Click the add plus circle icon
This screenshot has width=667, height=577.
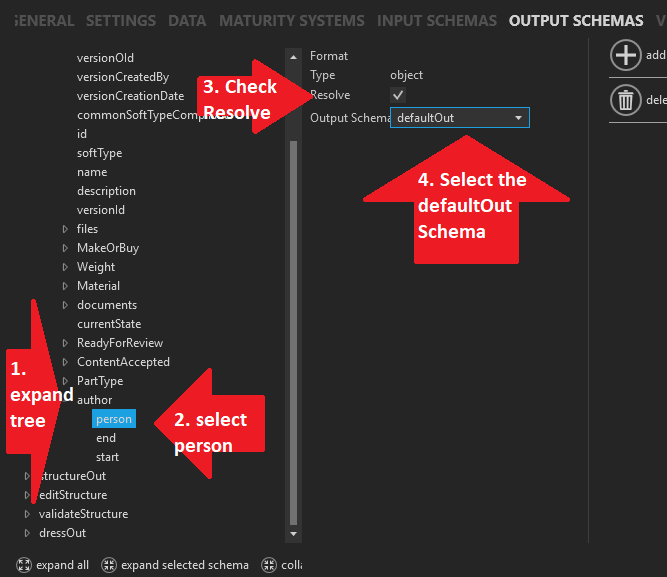[625, 55]
